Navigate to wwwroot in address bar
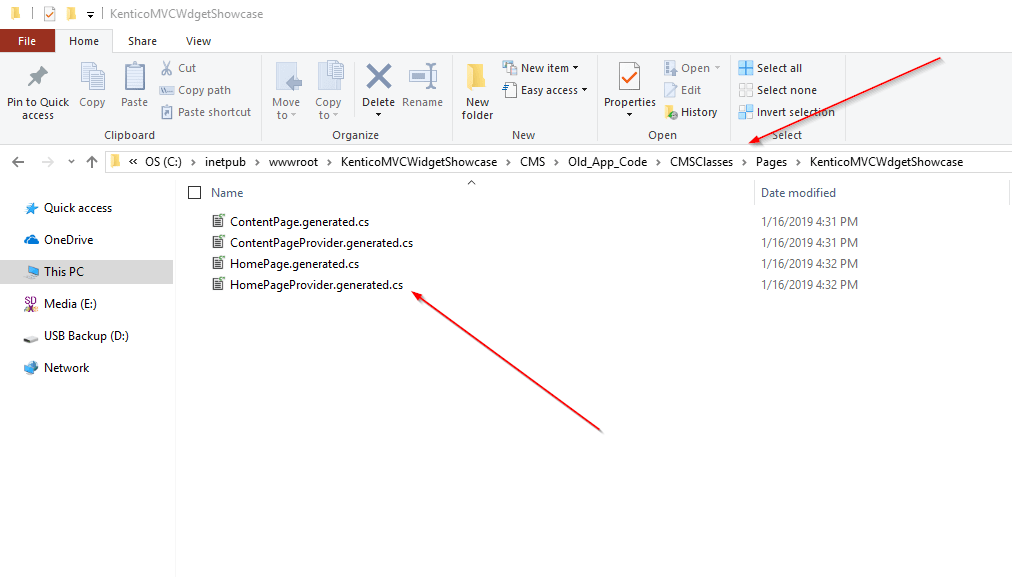 (294, 162)
